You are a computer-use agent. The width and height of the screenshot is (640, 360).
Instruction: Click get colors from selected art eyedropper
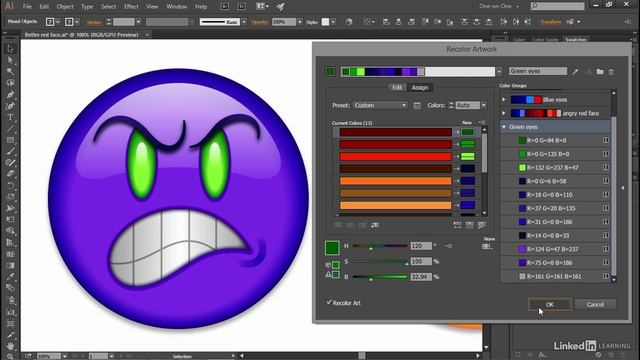pos(575,72)
